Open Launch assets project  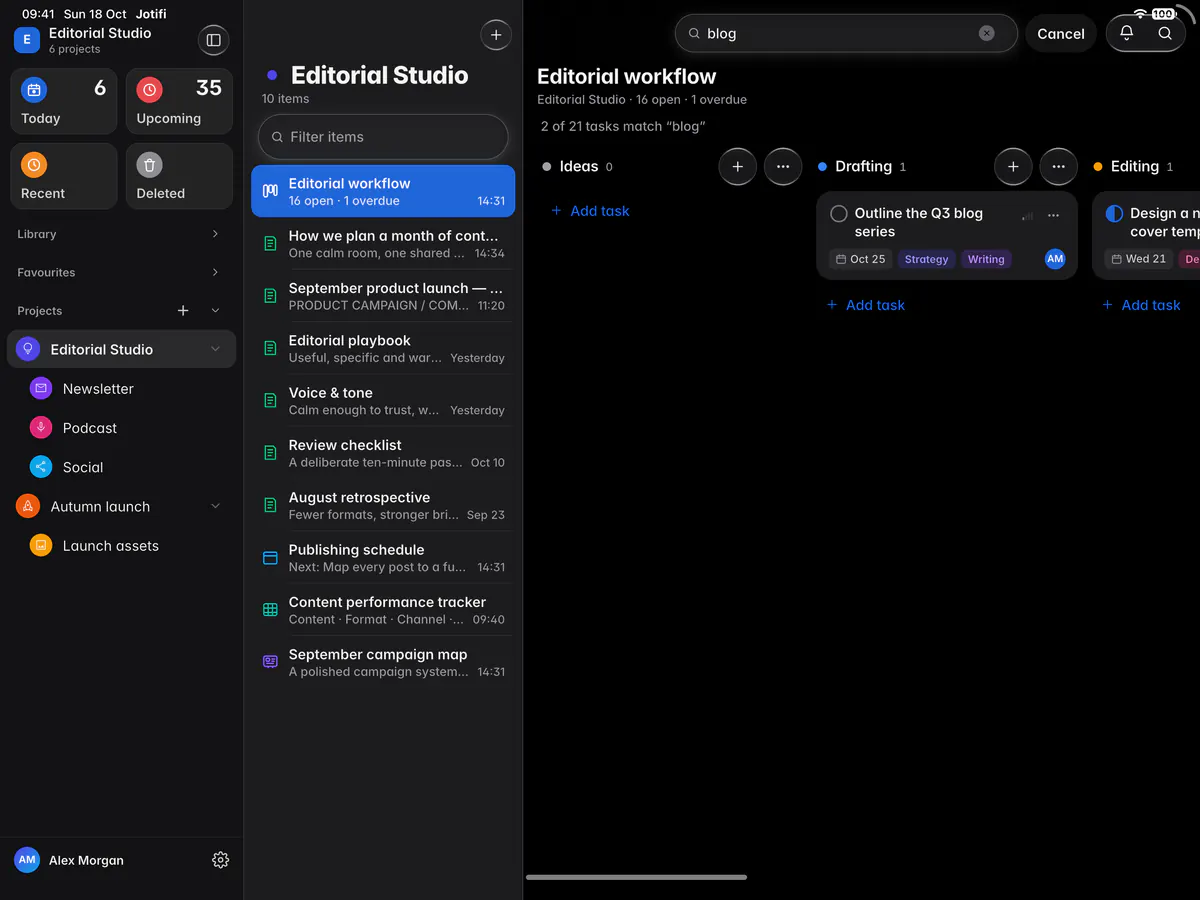point(122,546)
